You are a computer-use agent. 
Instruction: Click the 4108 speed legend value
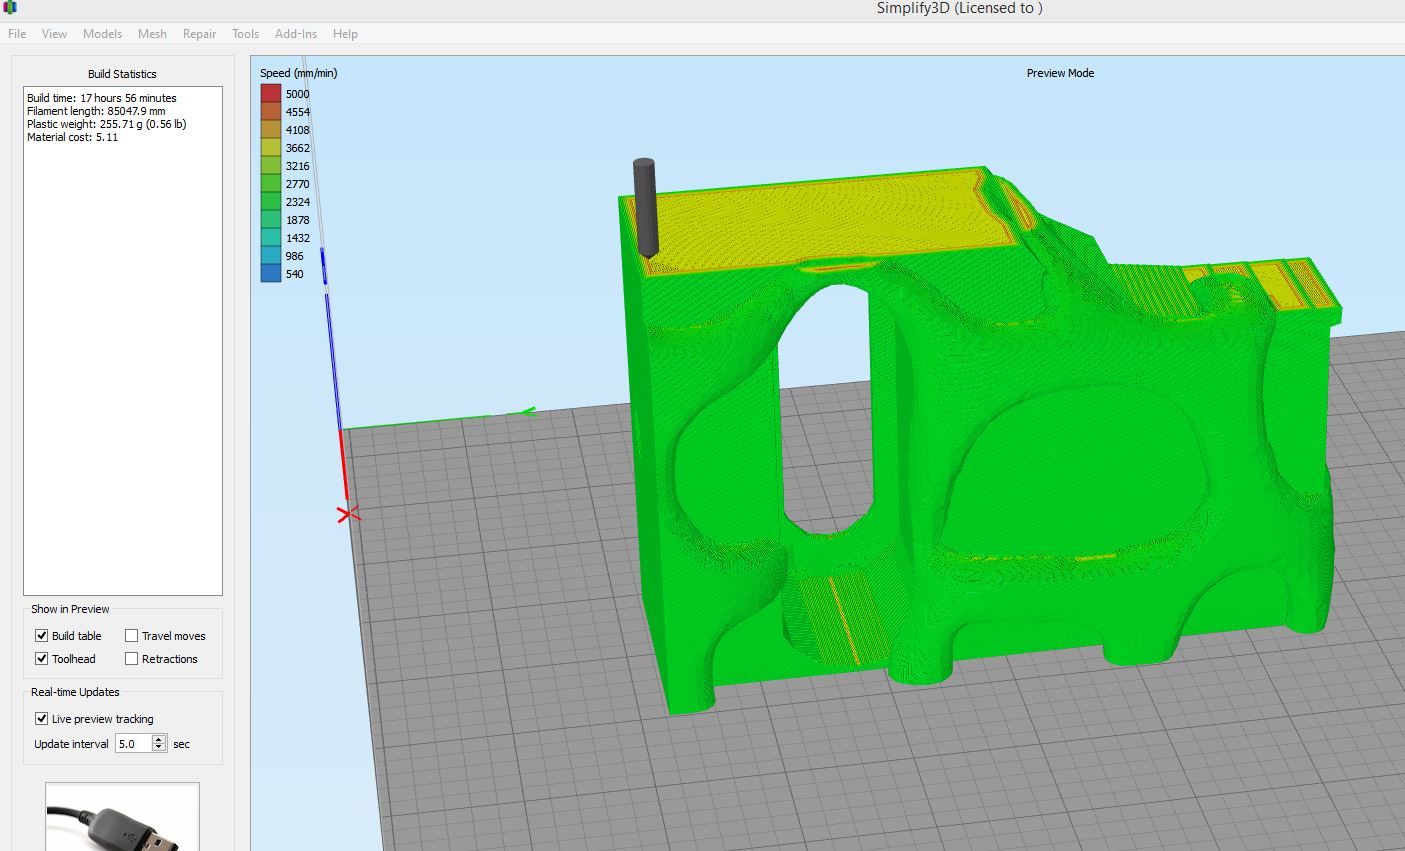click(298, 130)
